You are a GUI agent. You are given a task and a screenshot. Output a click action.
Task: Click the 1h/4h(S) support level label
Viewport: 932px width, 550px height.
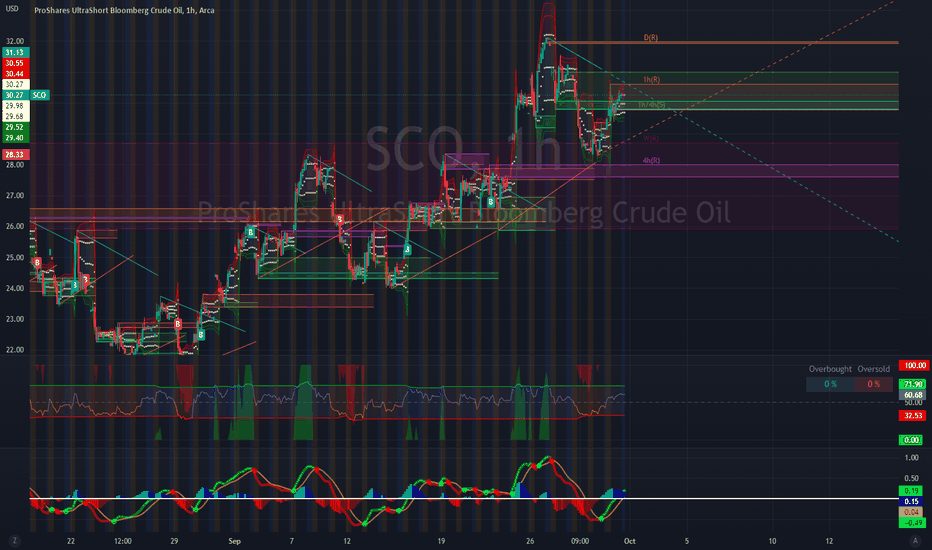(x=651, y=105)
